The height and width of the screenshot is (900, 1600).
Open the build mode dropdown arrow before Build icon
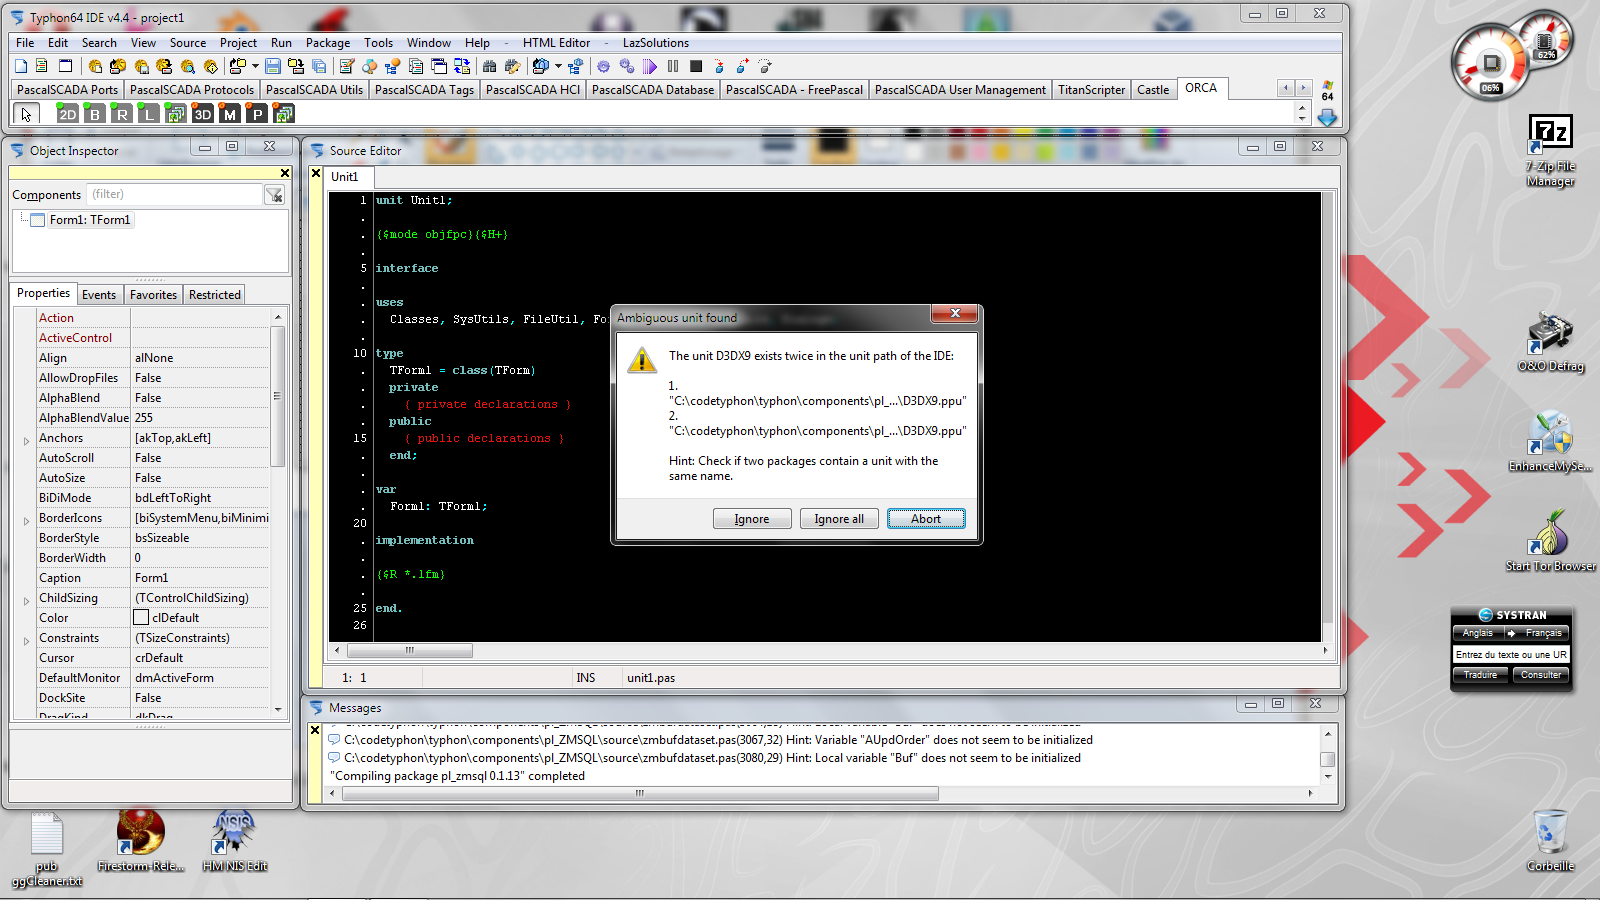[558, 66]
